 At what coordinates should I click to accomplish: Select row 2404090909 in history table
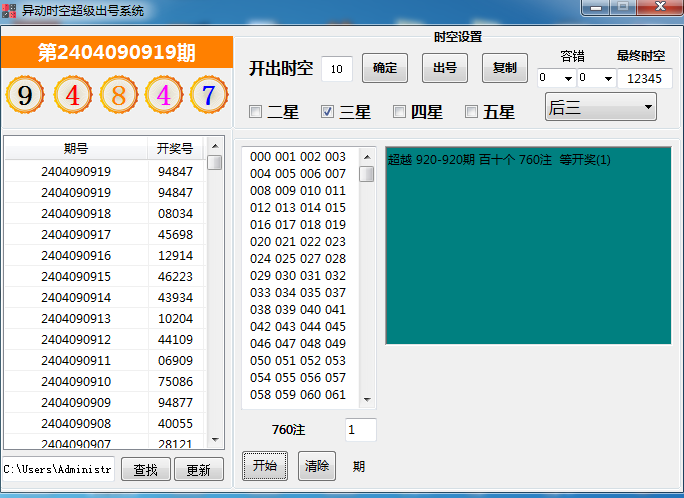pyautogui.click(x=105, y=402)
